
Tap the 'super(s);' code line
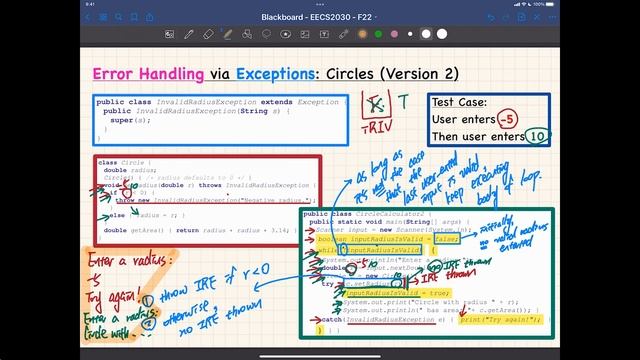130,120
